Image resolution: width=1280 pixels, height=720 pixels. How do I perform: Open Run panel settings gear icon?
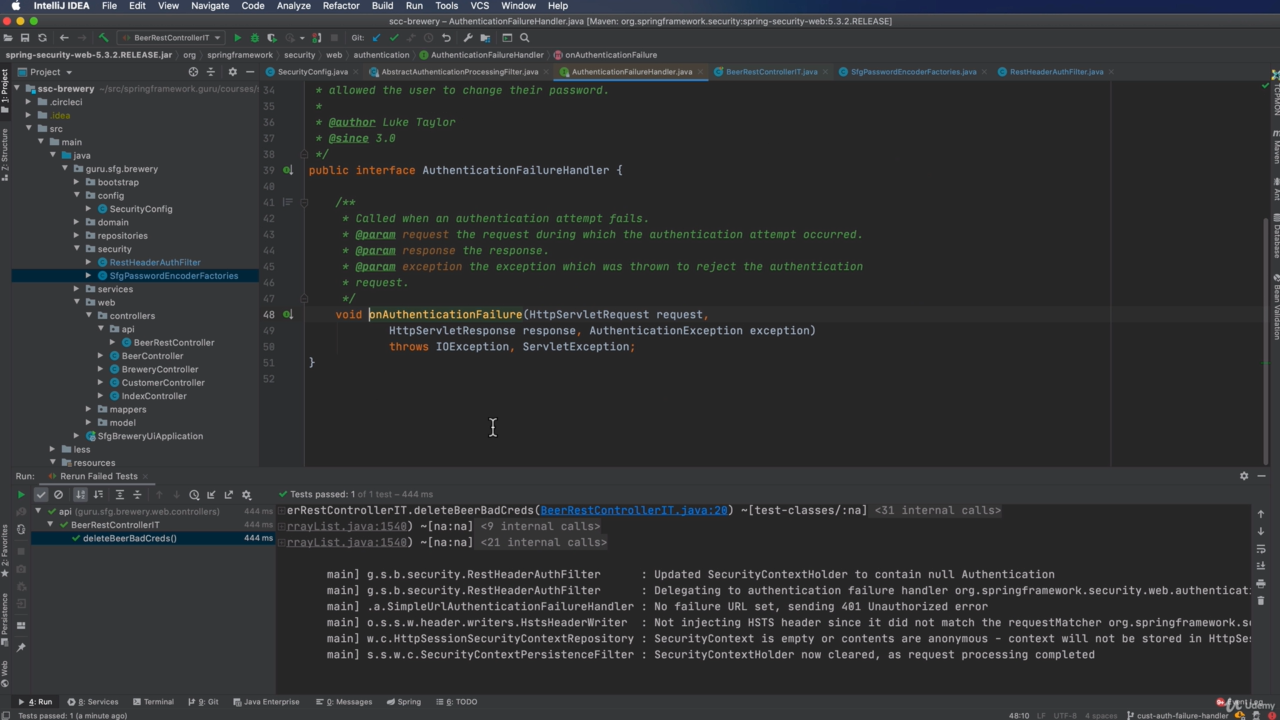(1244, 476)
